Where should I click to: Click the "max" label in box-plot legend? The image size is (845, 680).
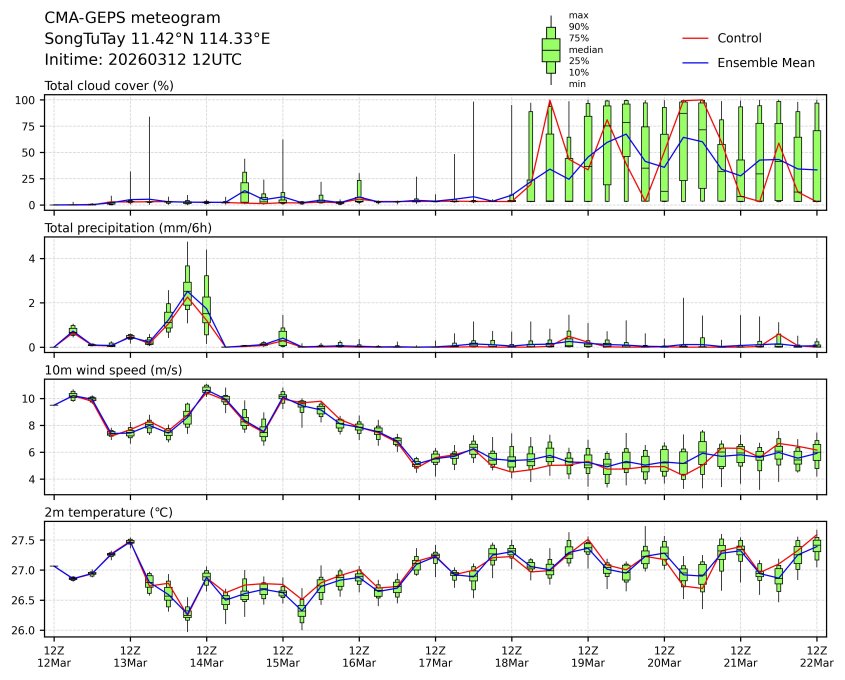click(x=577, y=15)
